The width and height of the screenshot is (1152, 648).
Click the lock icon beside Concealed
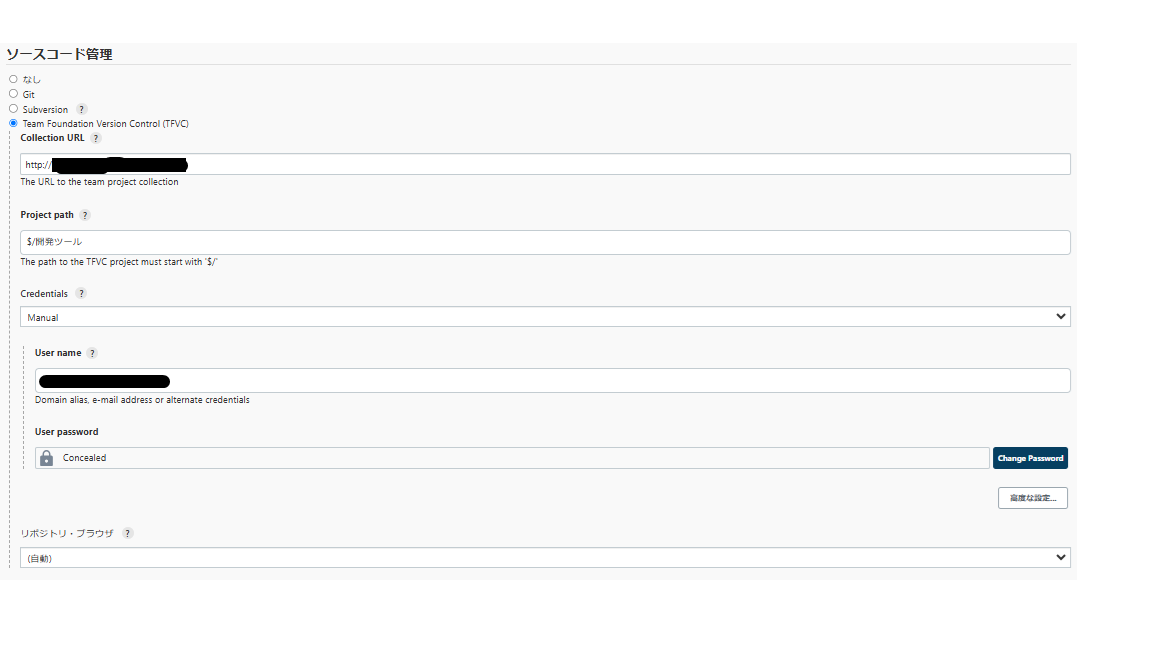point(46,458)
